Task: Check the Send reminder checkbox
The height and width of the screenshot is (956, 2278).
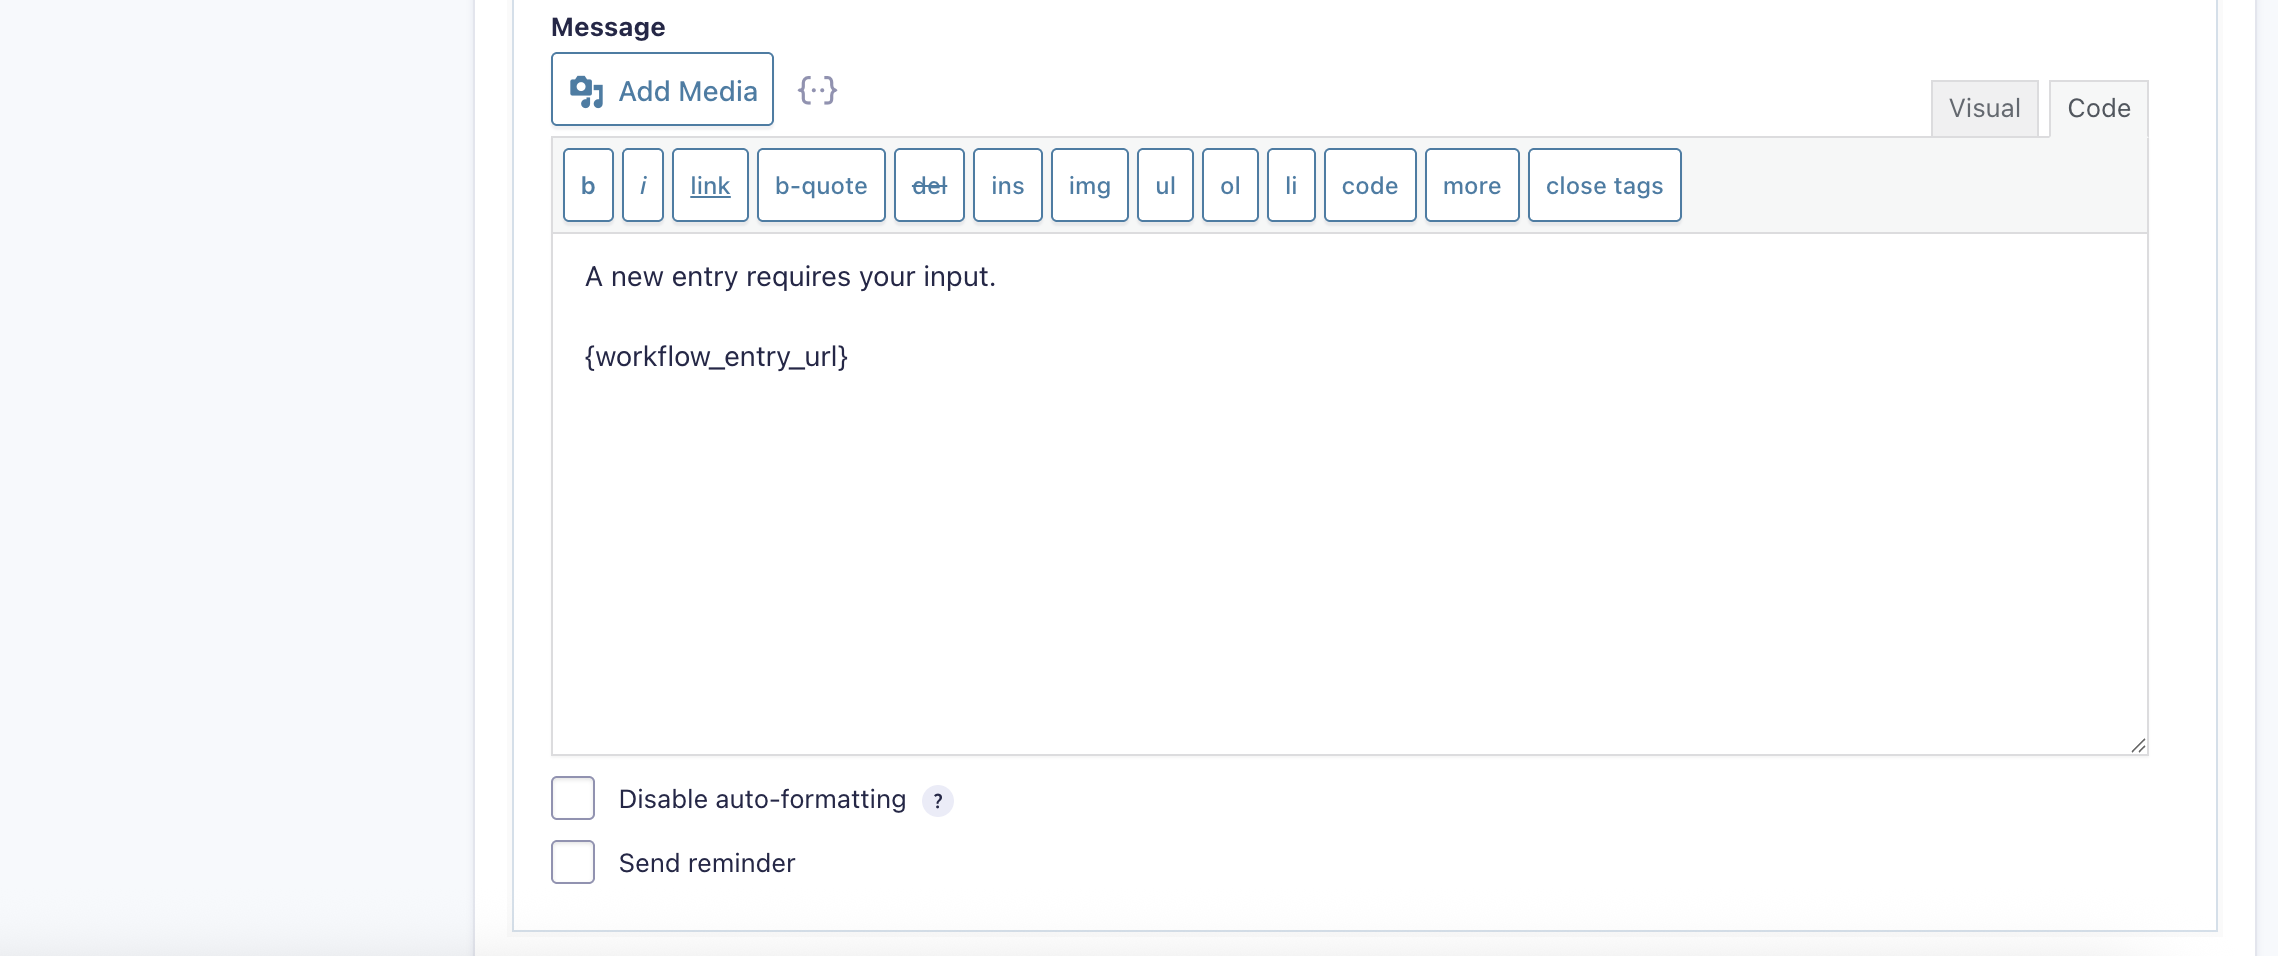Action: click(x=573, y=862)
